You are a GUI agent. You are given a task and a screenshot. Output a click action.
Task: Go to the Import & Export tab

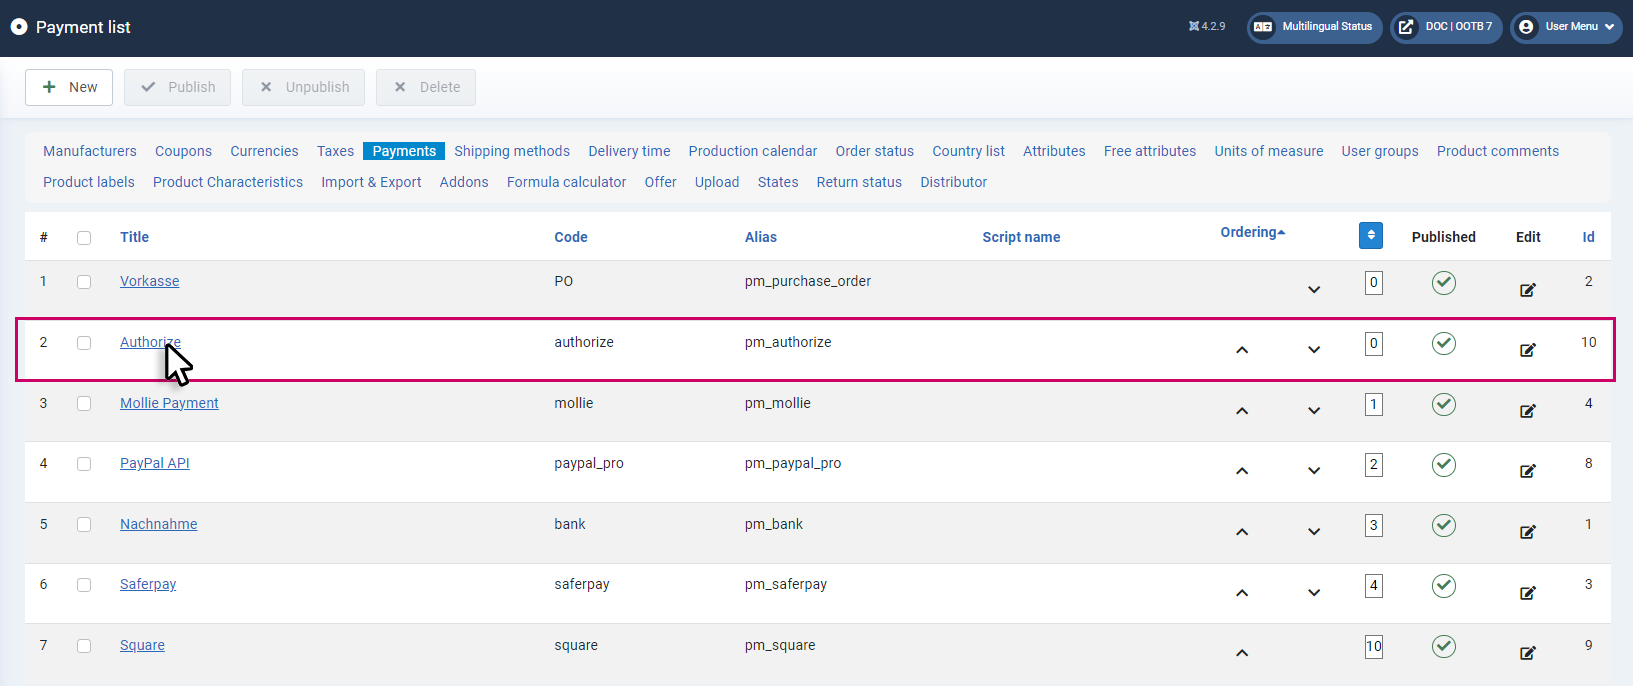pos(371,182)
